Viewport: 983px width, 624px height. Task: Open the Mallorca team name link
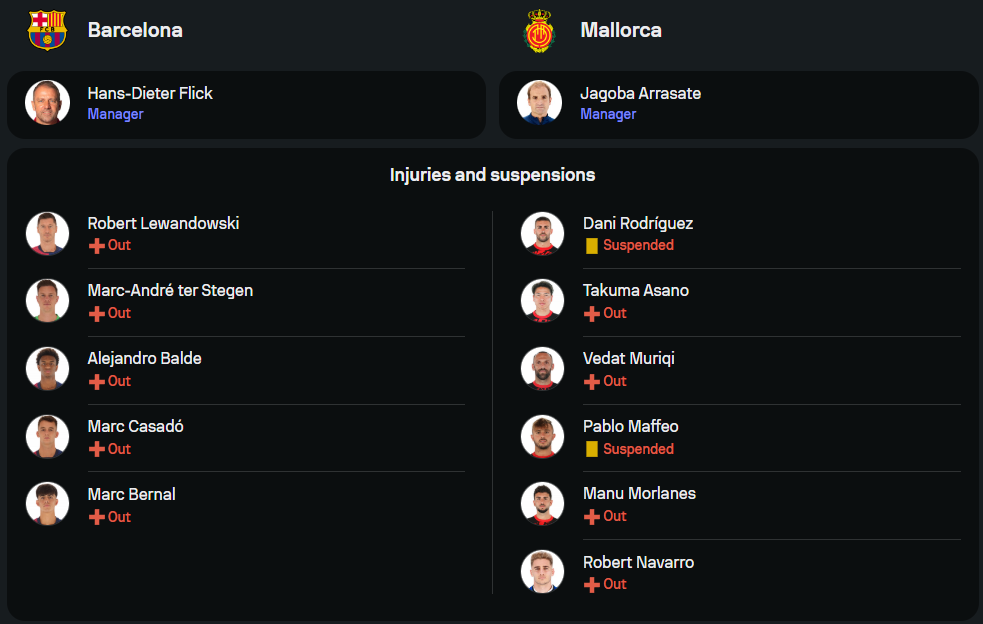[621, 30]
